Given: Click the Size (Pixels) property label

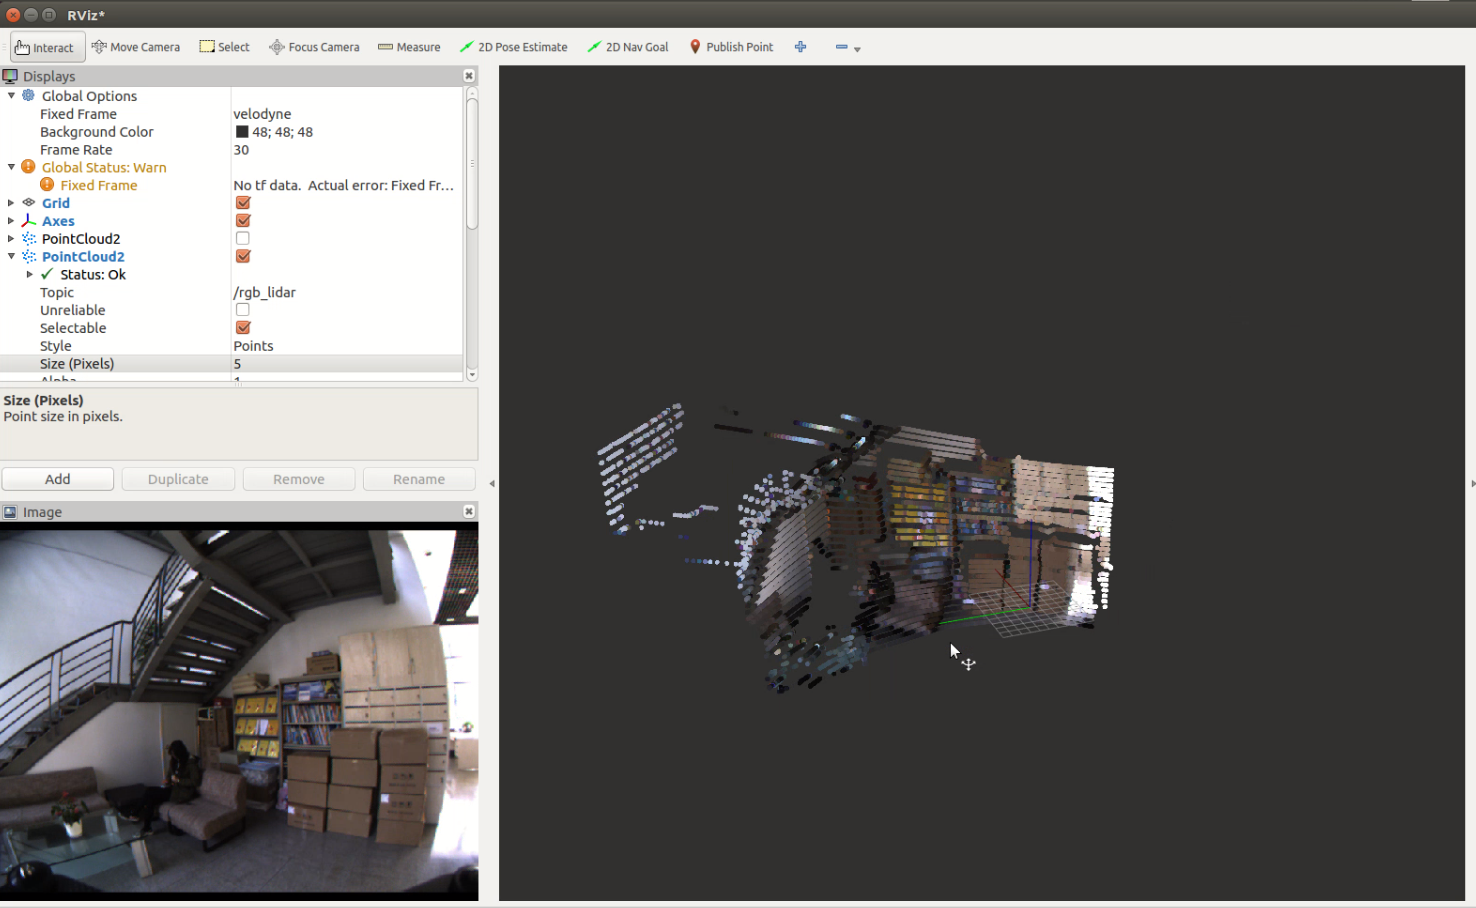Looking at the screenshot, I should tap(77, 364).
